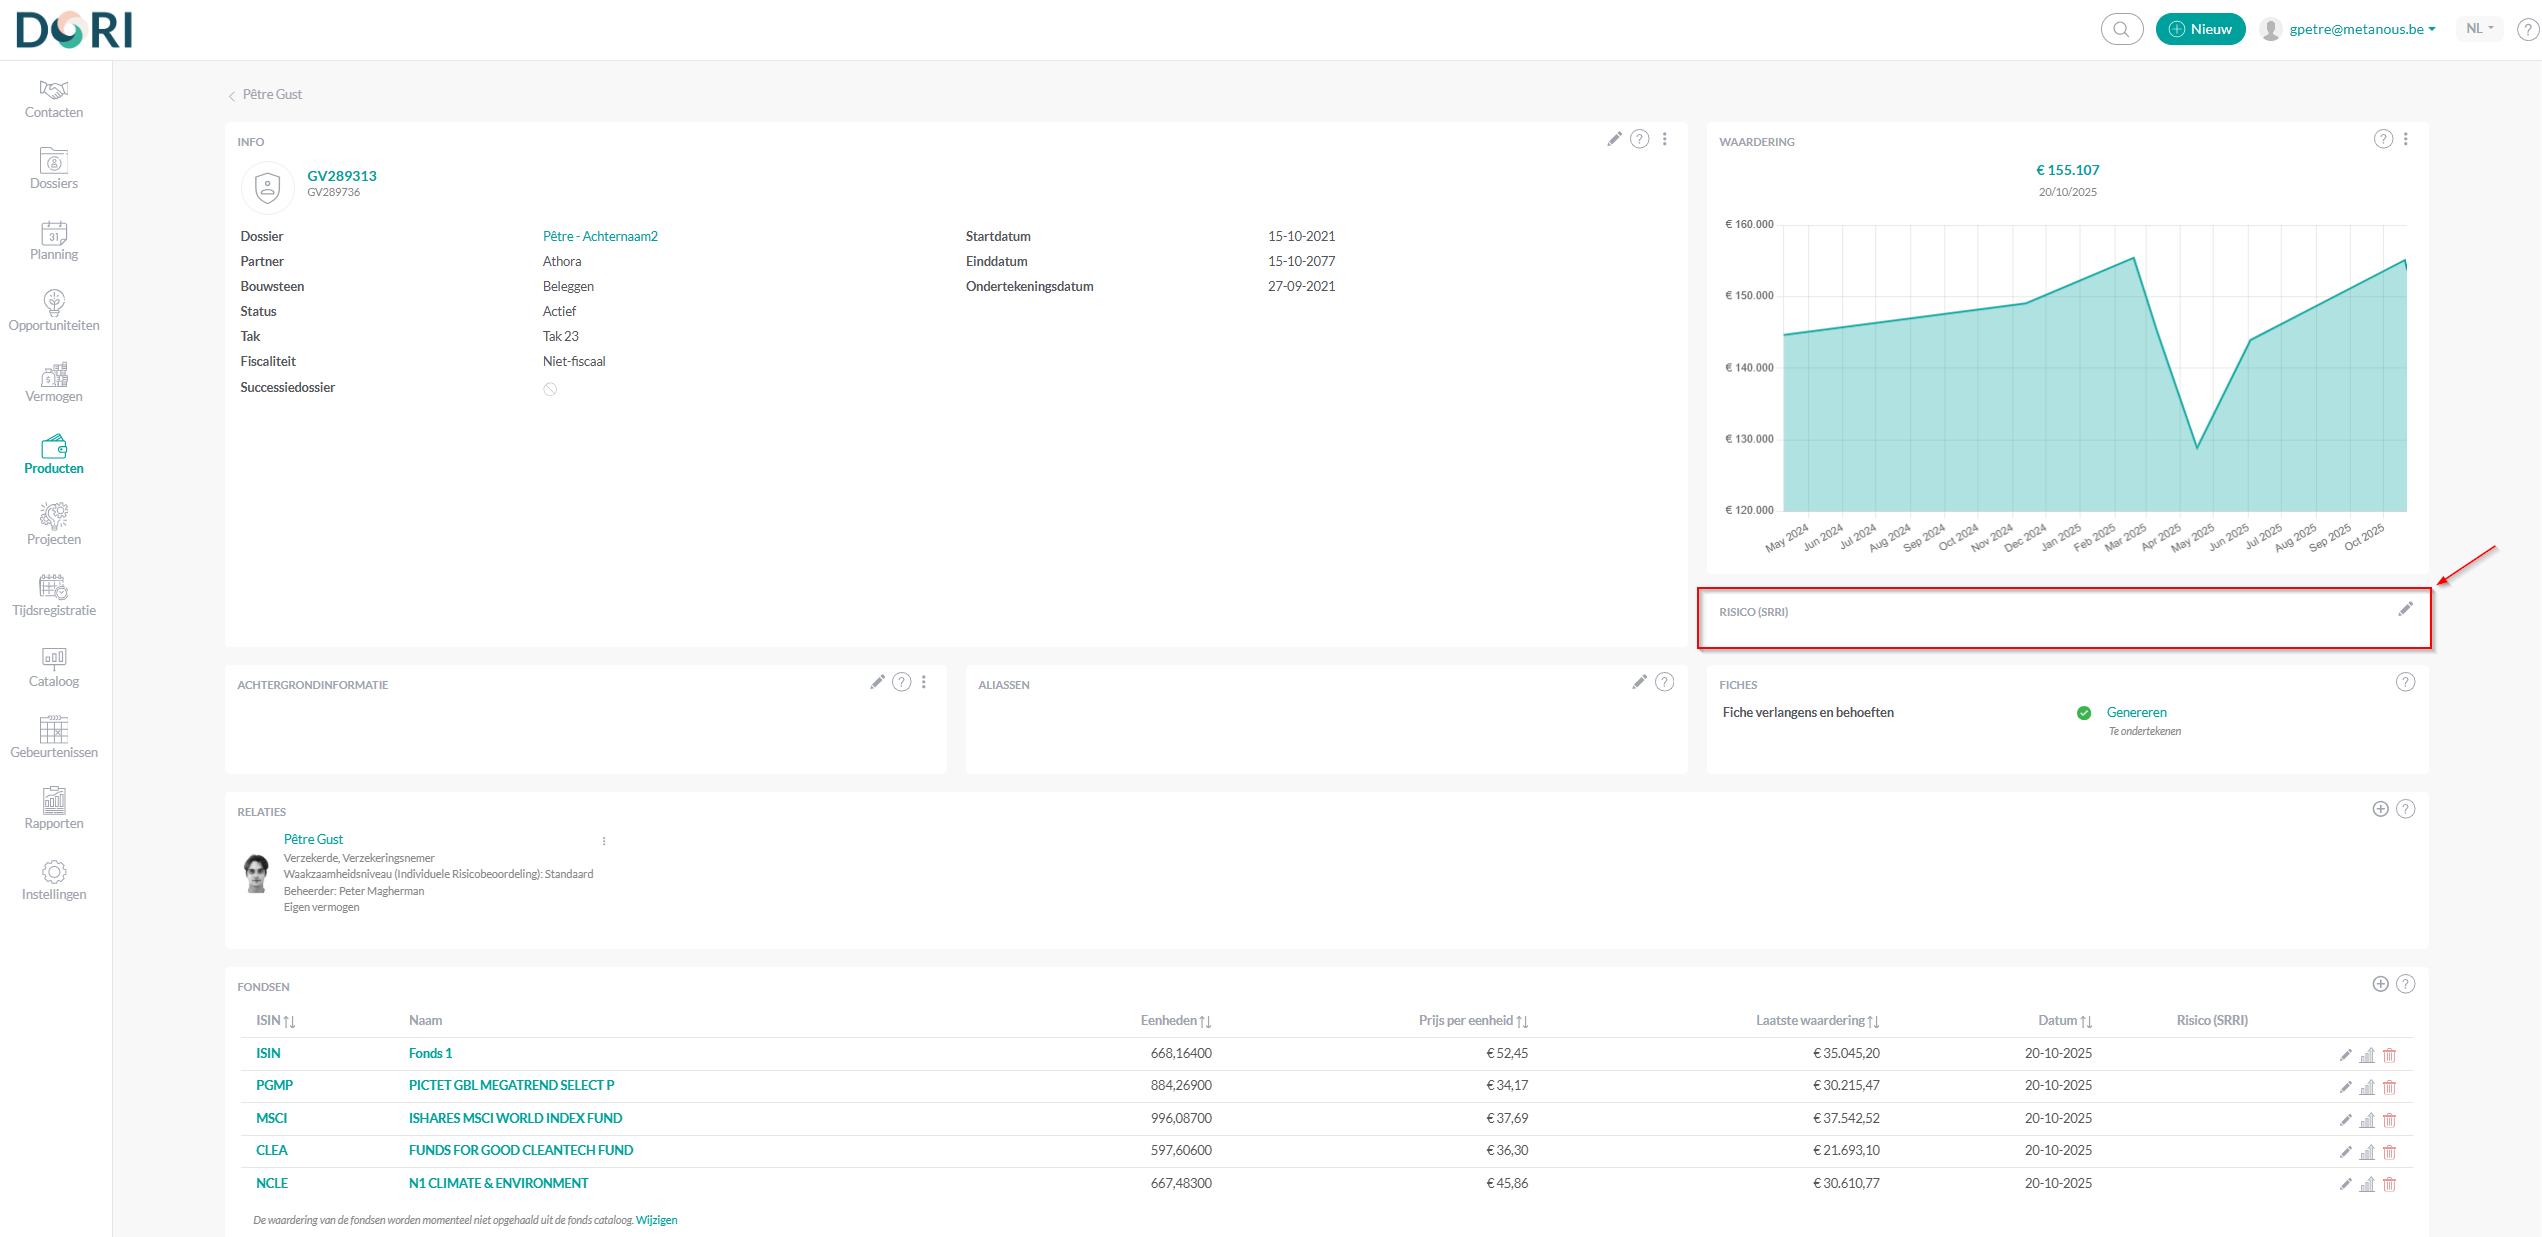The height and width of the screenshot is (1237, 2542).
Task: Add a relation with Relaties plus icon
Action: click(x=2380, y=809)
